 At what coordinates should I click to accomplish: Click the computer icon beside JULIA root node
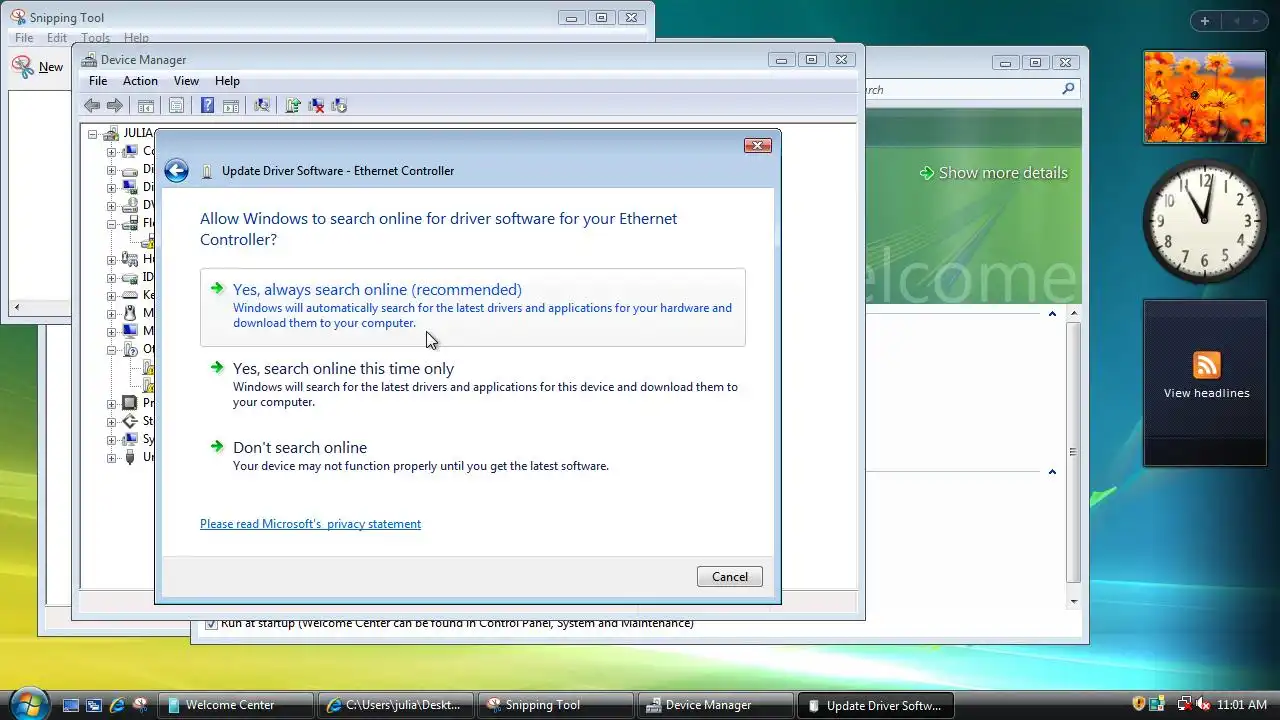(x=113, y=133)
